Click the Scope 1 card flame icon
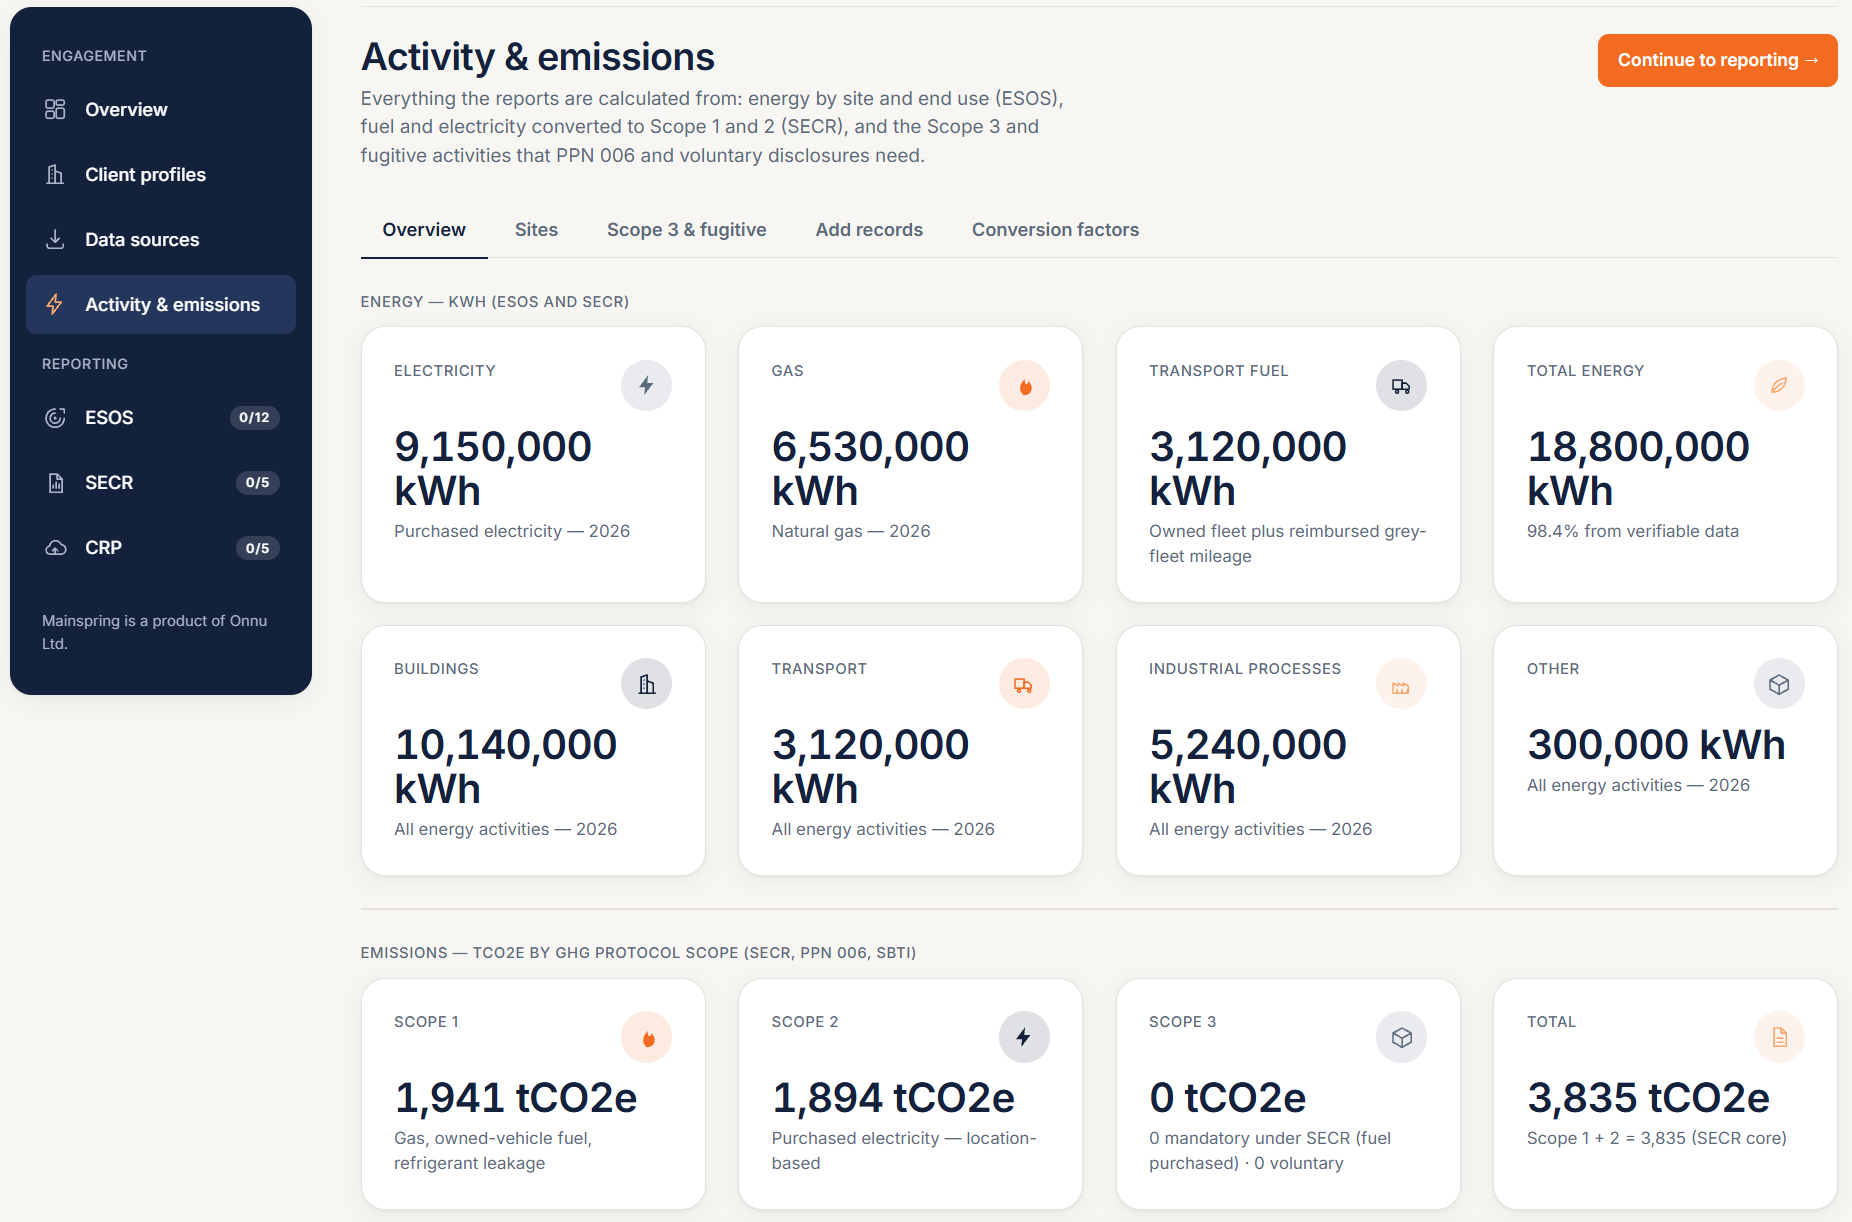The height and width of the screenshot is (1222, 1852). pos(646,1036)
